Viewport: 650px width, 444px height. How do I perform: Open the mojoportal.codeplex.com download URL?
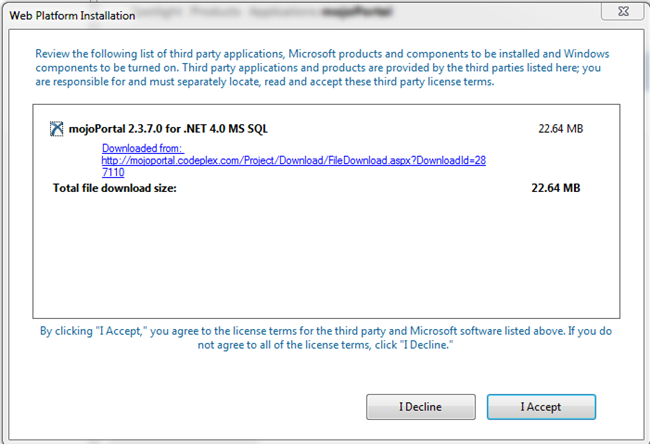(x=294, y=160)
